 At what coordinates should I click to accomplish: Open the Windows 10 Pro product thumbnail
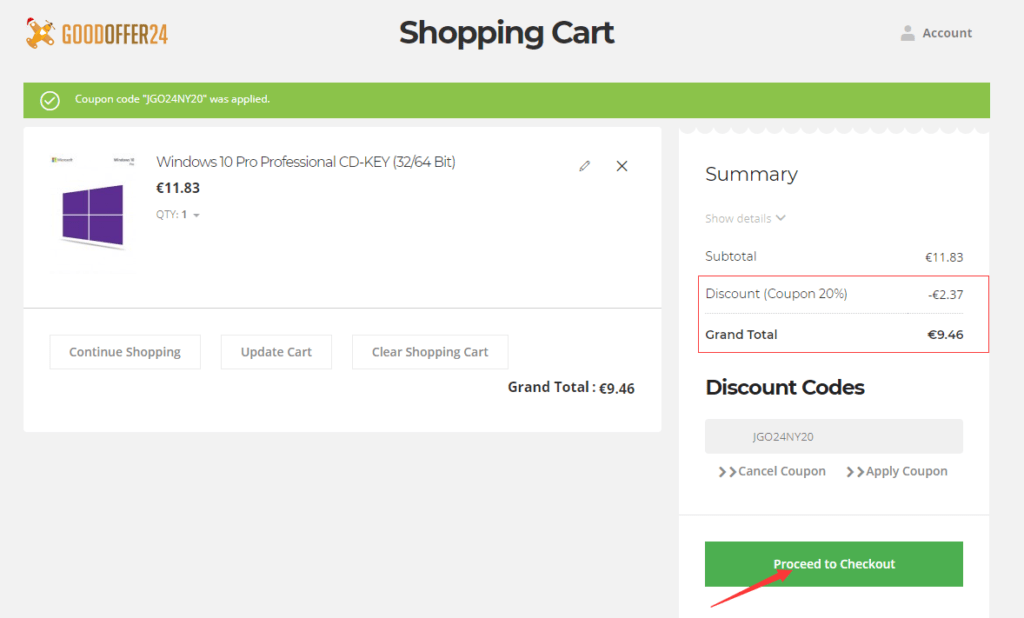[92, 214]
